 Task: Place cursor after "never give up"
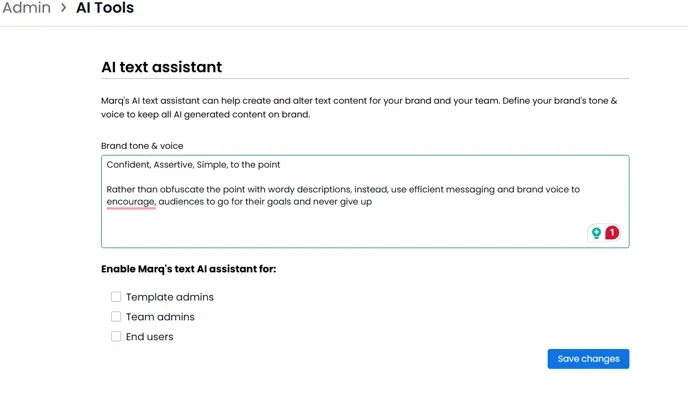click(x=373, y=202)
